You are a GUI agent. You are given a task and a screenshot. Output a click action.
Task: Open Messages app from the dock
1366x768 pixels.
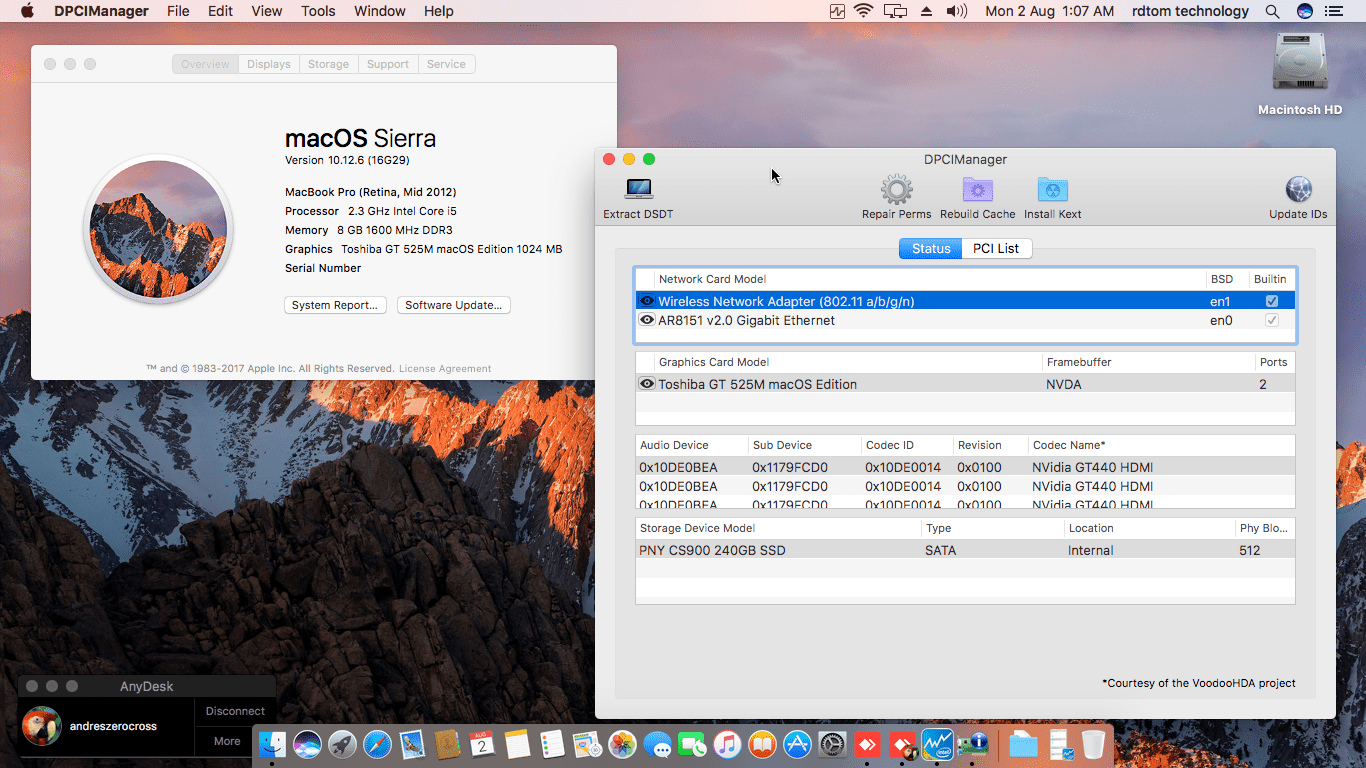click(x=657, y=744)
